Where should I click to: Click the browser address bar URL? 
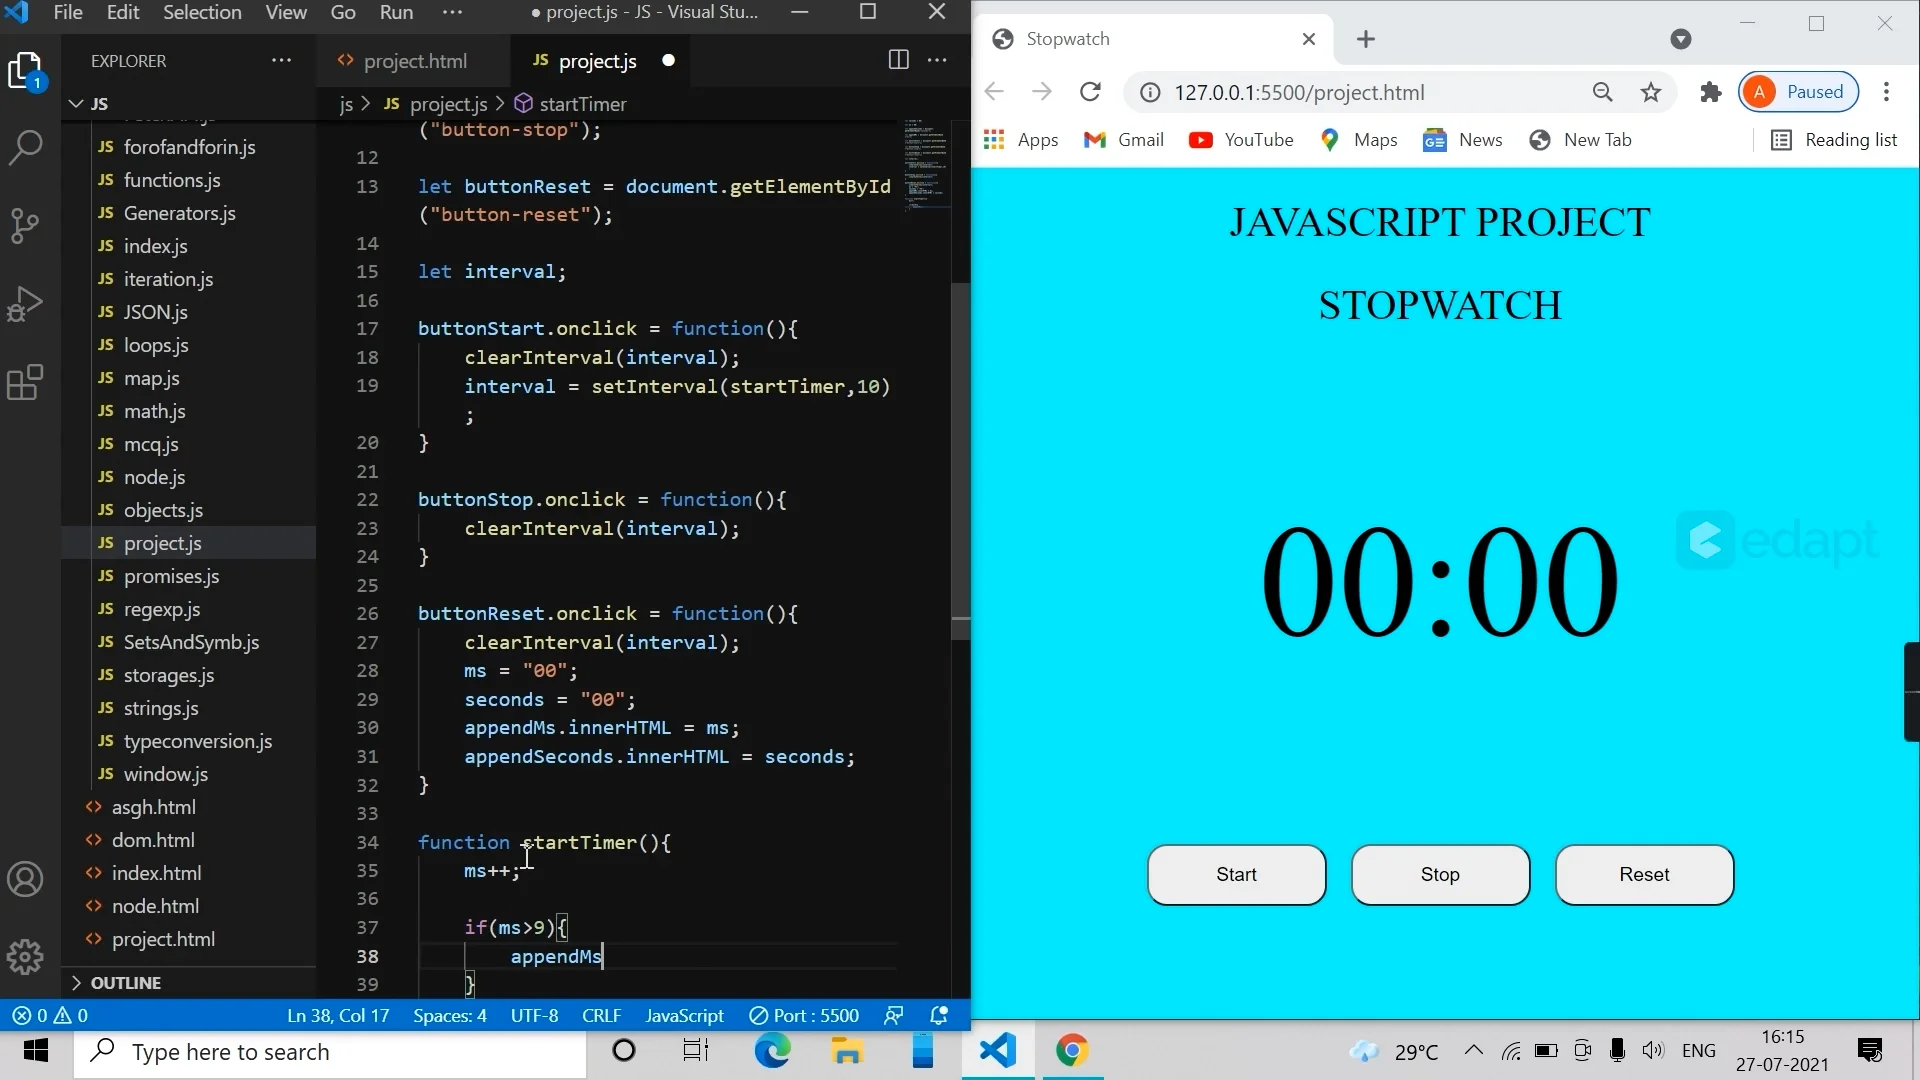(1298, 92)
